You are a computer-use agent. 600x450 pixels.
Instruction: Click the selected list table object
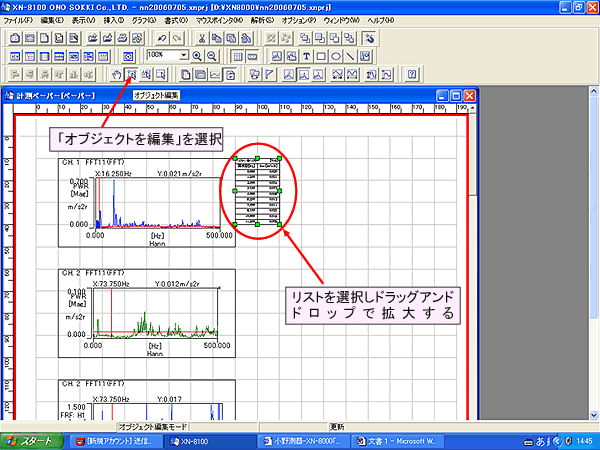point(257,191)
